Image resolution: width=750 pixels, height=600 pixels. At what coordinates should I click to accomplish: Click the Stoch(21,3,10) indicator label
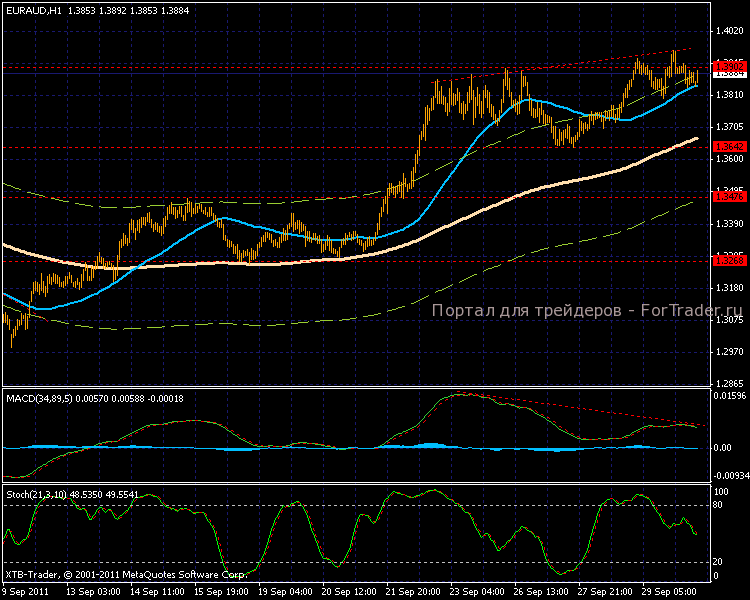point(36,495)
